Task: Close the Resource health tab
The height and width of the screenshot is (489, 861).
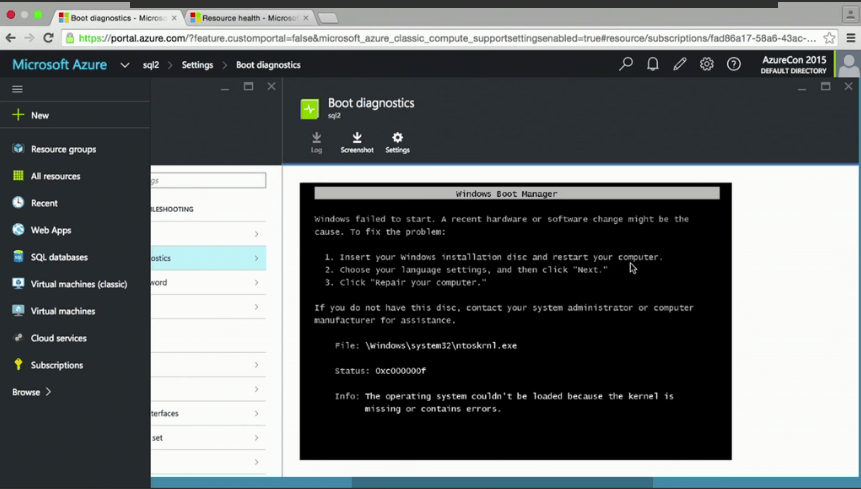Action: (x=306, y=18)
